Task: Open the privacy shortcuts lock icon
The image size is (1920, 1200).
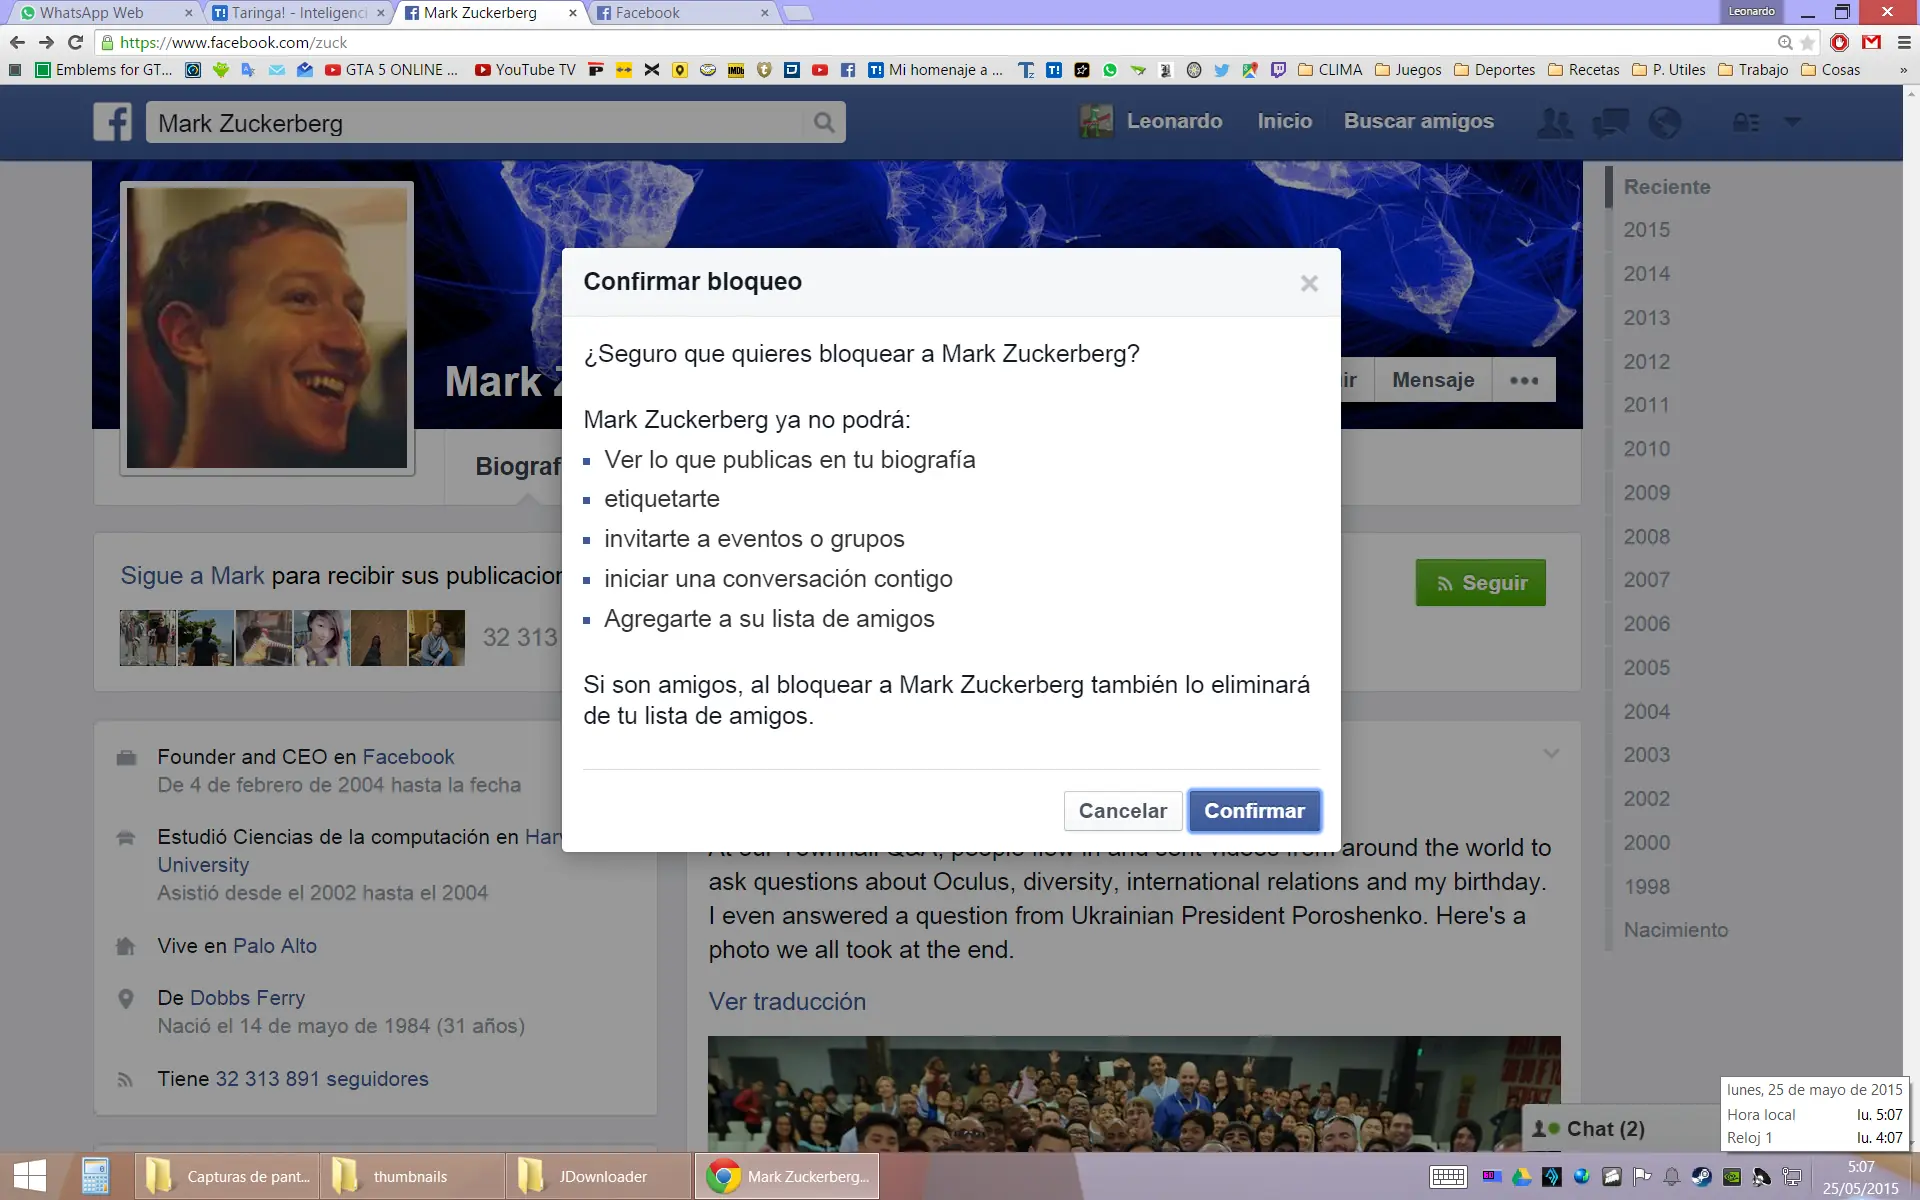Action: pos(1745,123)
